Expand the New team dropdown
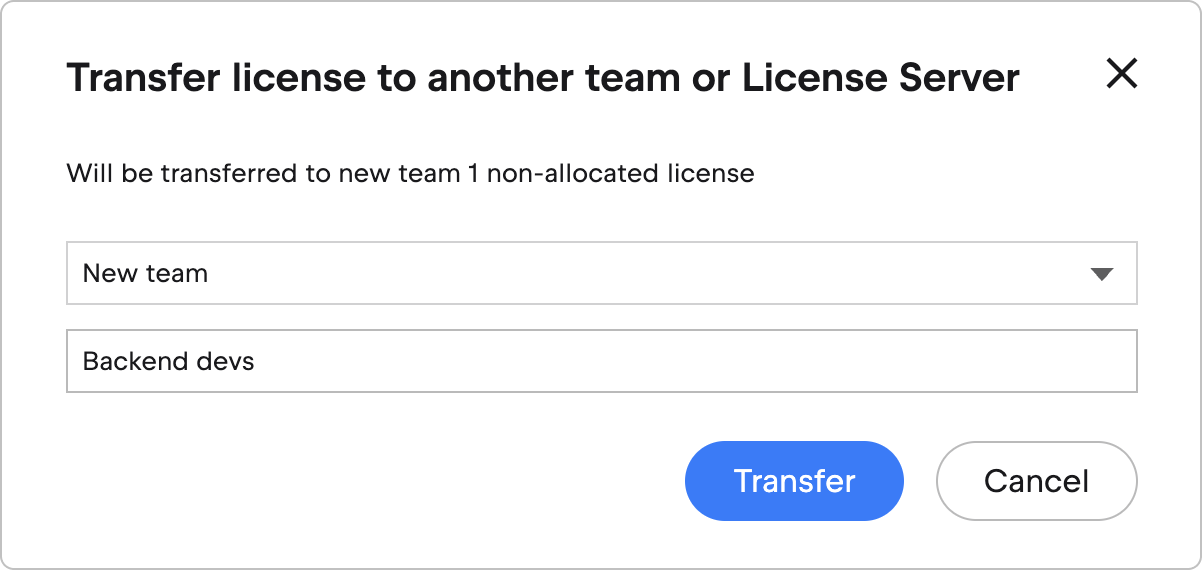 pos(601,273)
